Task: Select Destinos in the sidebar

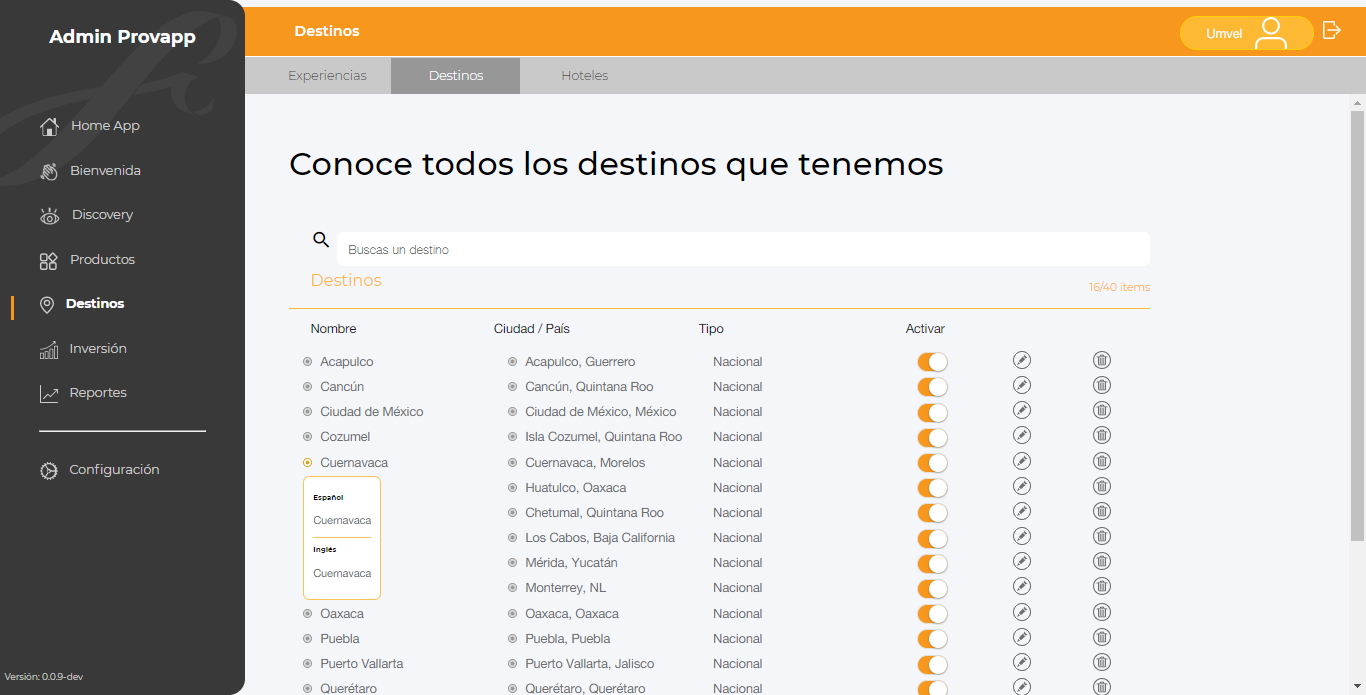Action: (x=95, y=304)
